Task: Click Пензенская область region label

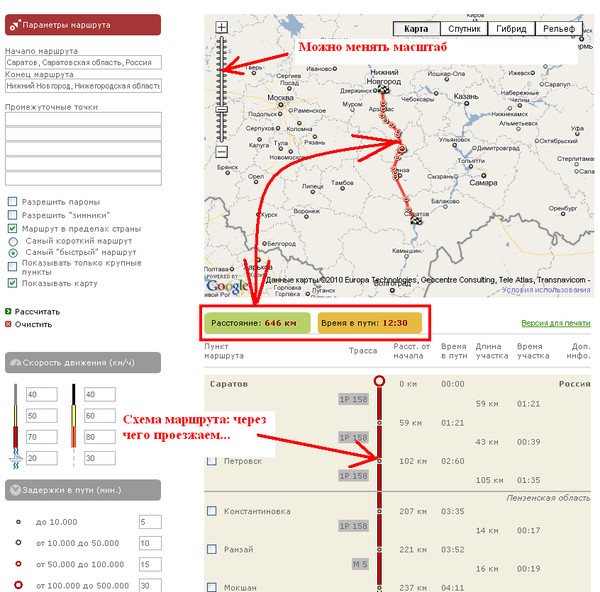Action: [x=548, y=498]
